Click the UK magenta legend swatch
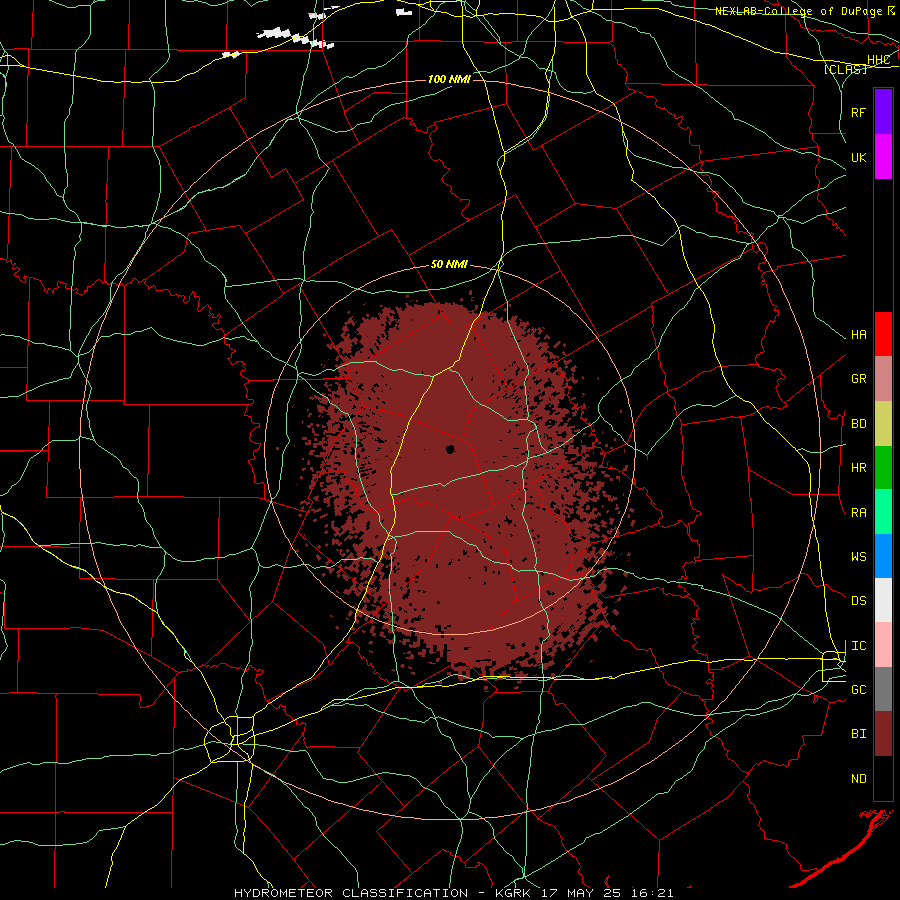 point(883,157)
